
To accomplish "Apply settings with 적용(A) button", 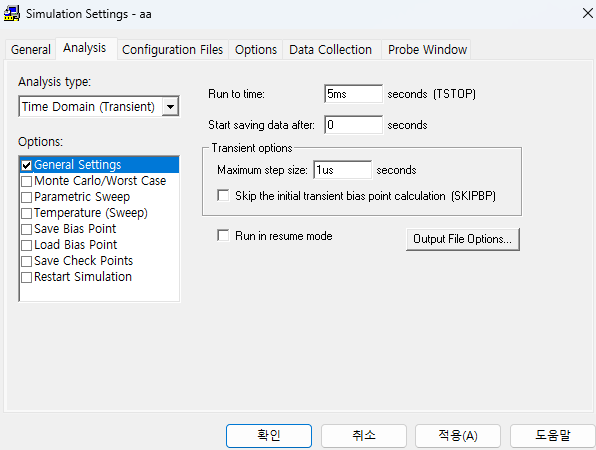I will coord(458,436).
